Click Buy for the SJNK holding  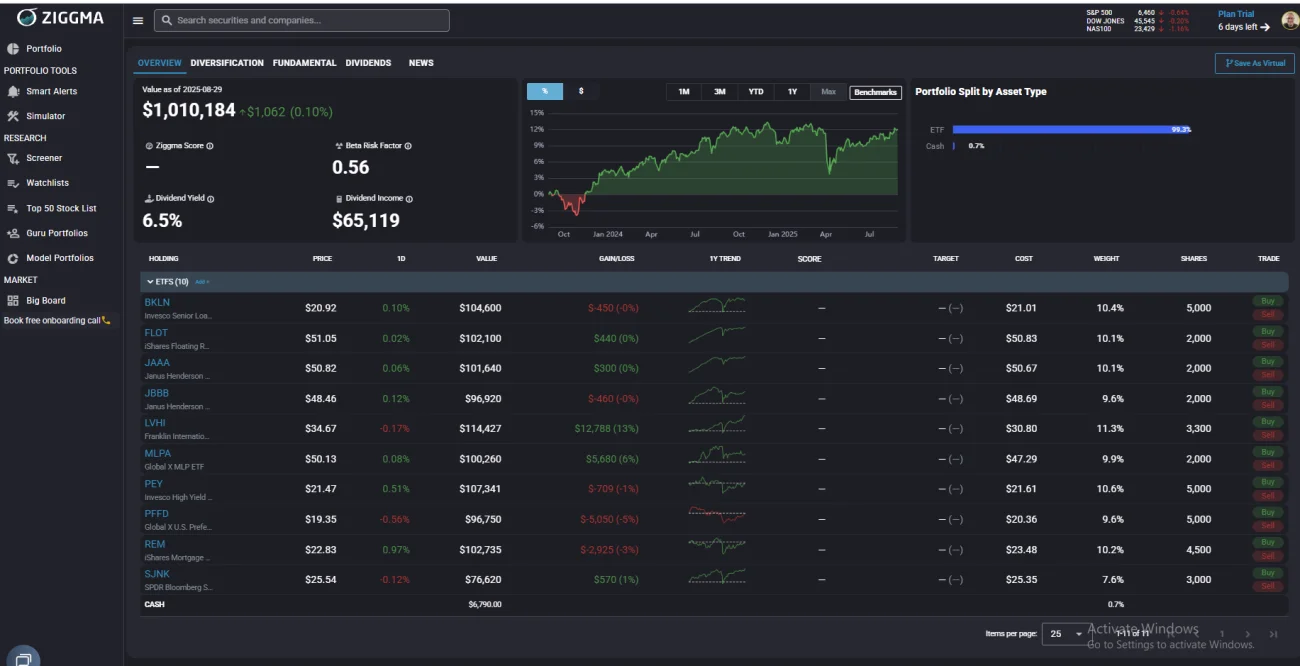coord(1268,573)
